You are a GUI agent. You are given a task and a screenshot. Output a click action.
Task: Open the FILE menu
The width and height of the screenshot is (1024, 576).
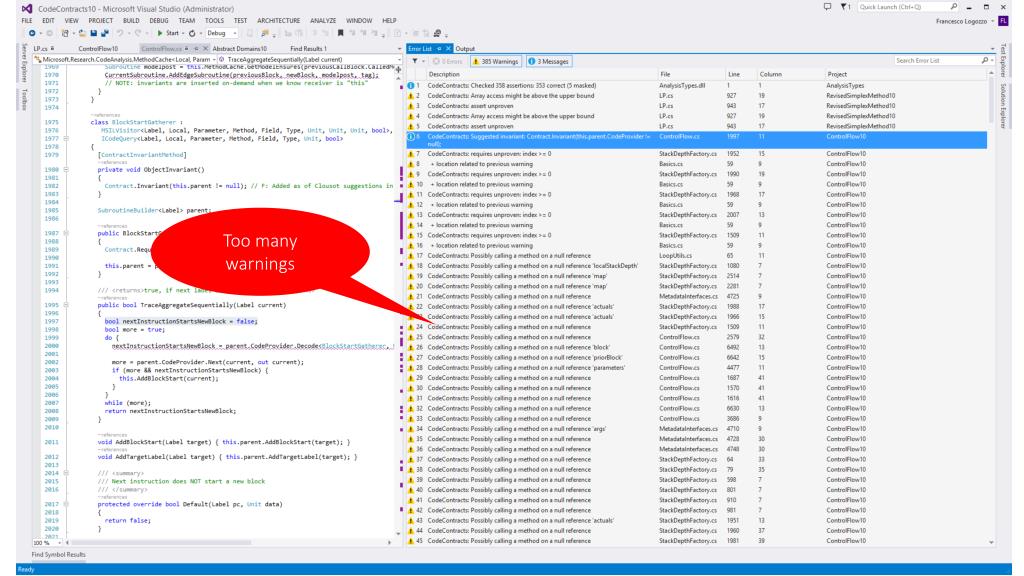27,21
